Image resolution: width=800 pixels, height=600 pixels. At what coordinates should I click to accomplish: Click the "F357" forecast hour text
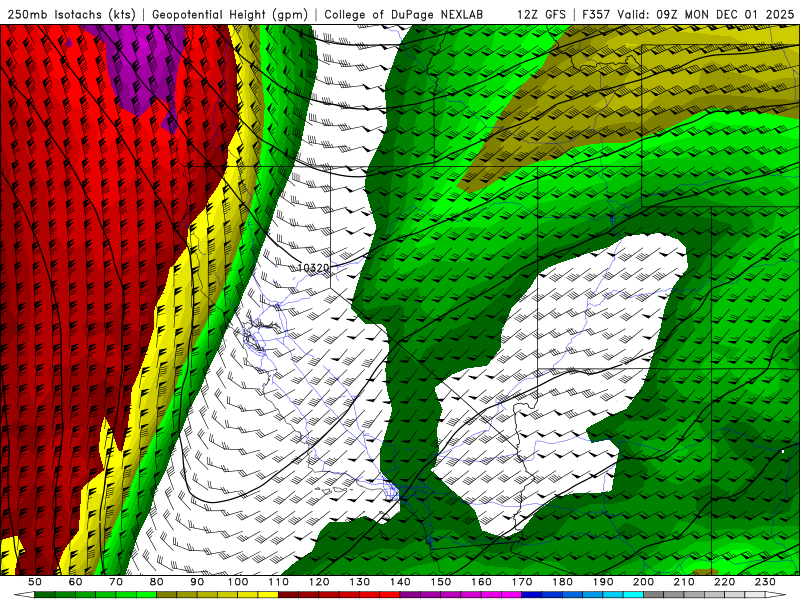[597, 15]
